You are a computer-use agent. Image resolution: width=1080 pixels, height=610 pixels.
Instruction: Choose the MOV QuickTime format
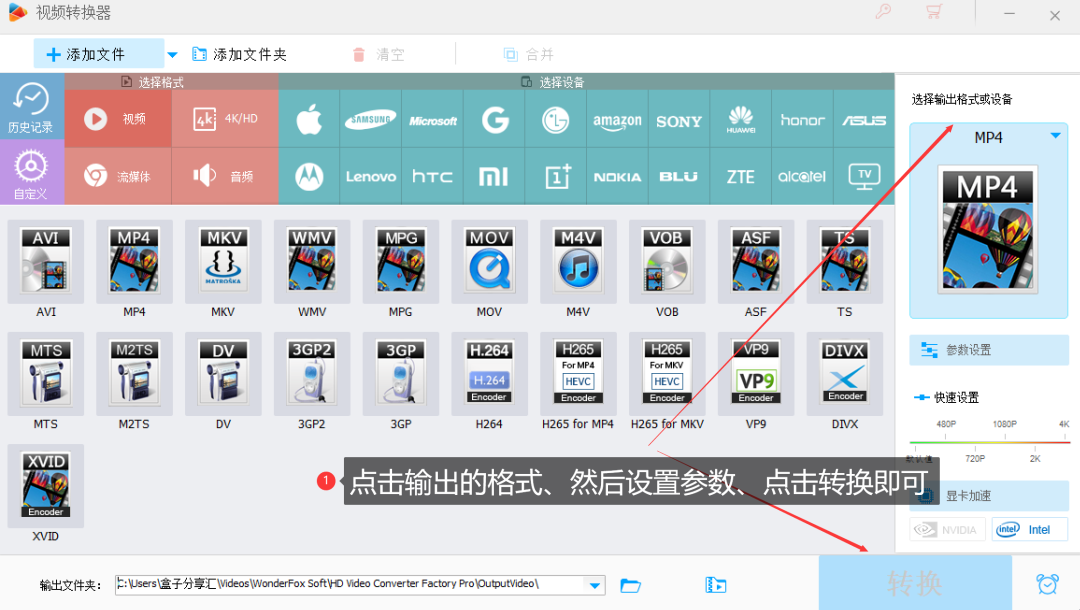(x=490, y=262)
